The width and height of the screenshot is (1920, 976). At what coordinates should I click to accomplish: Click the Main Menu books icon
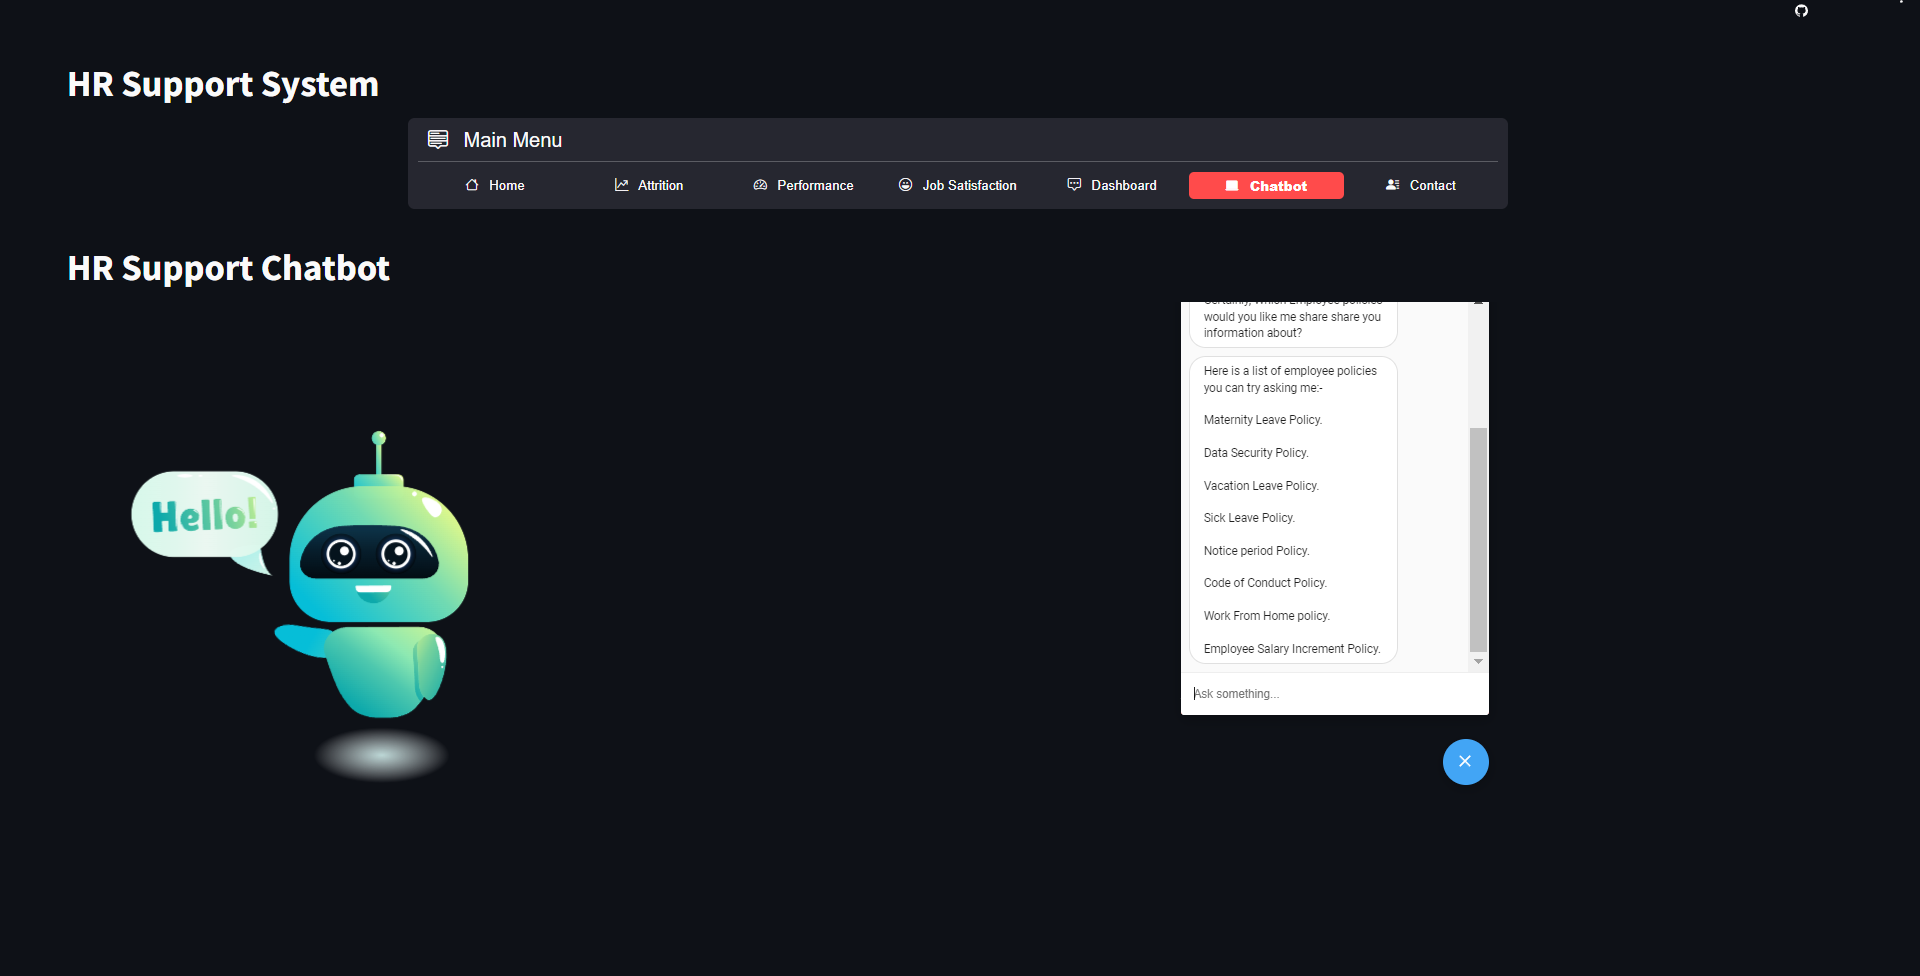coord(438,139)
